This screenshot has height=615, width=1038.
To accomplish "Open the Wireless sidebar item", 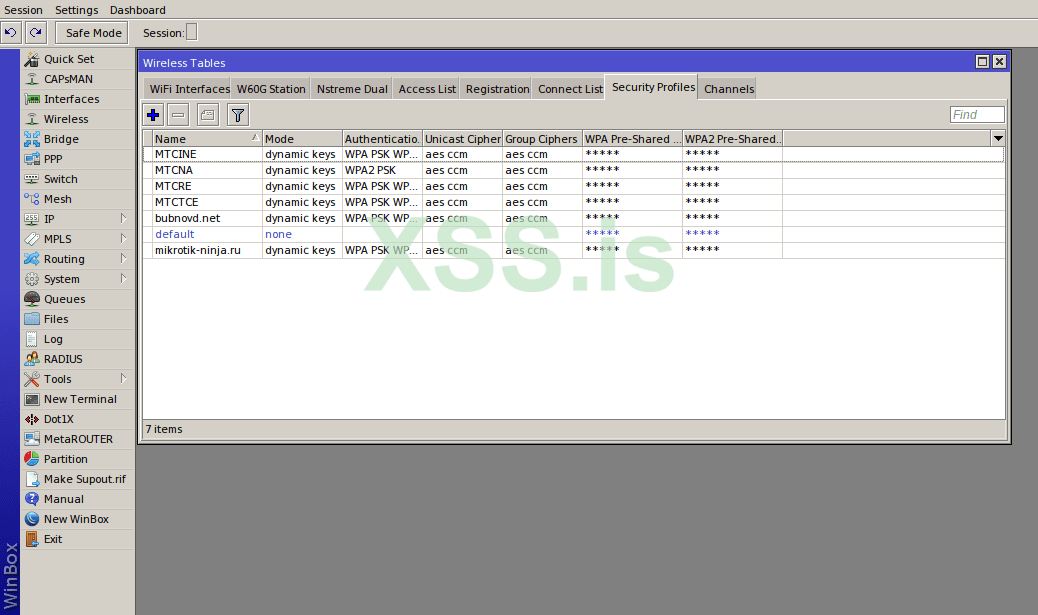I will tap(77, 119).
